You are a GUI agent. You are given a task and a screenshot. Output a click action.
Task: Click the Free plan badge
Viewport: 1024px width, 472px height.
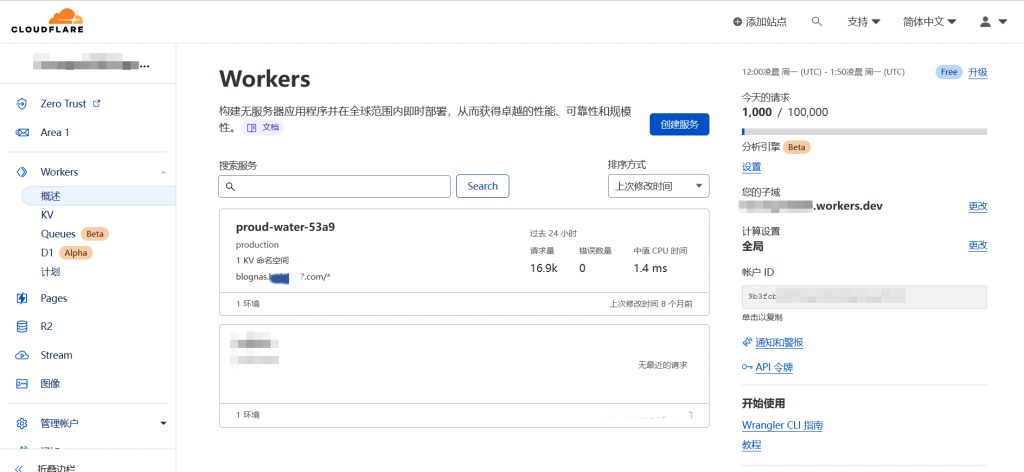point(949,72)
